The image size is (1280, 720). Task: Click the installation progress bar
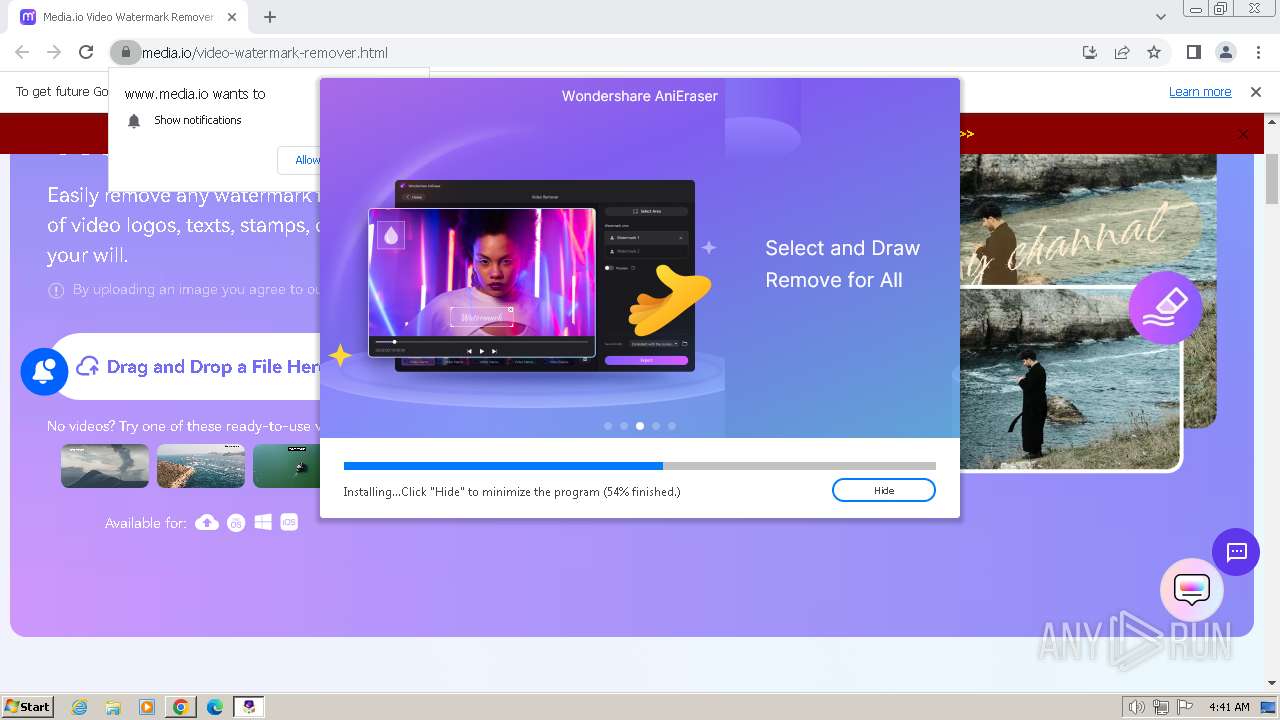(x=639, y=466)
